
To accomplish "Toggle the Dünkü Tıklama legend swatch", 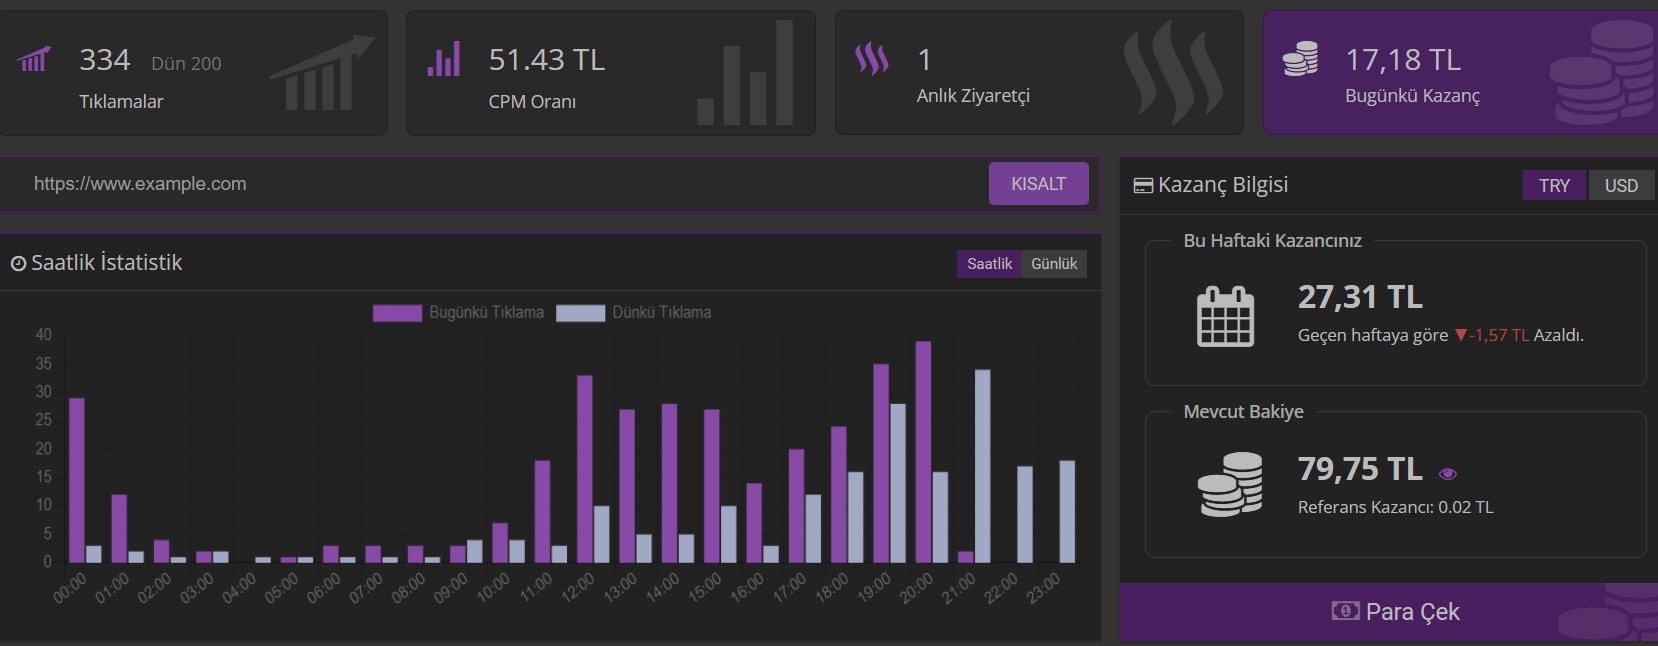I will (x=580, y=313).
